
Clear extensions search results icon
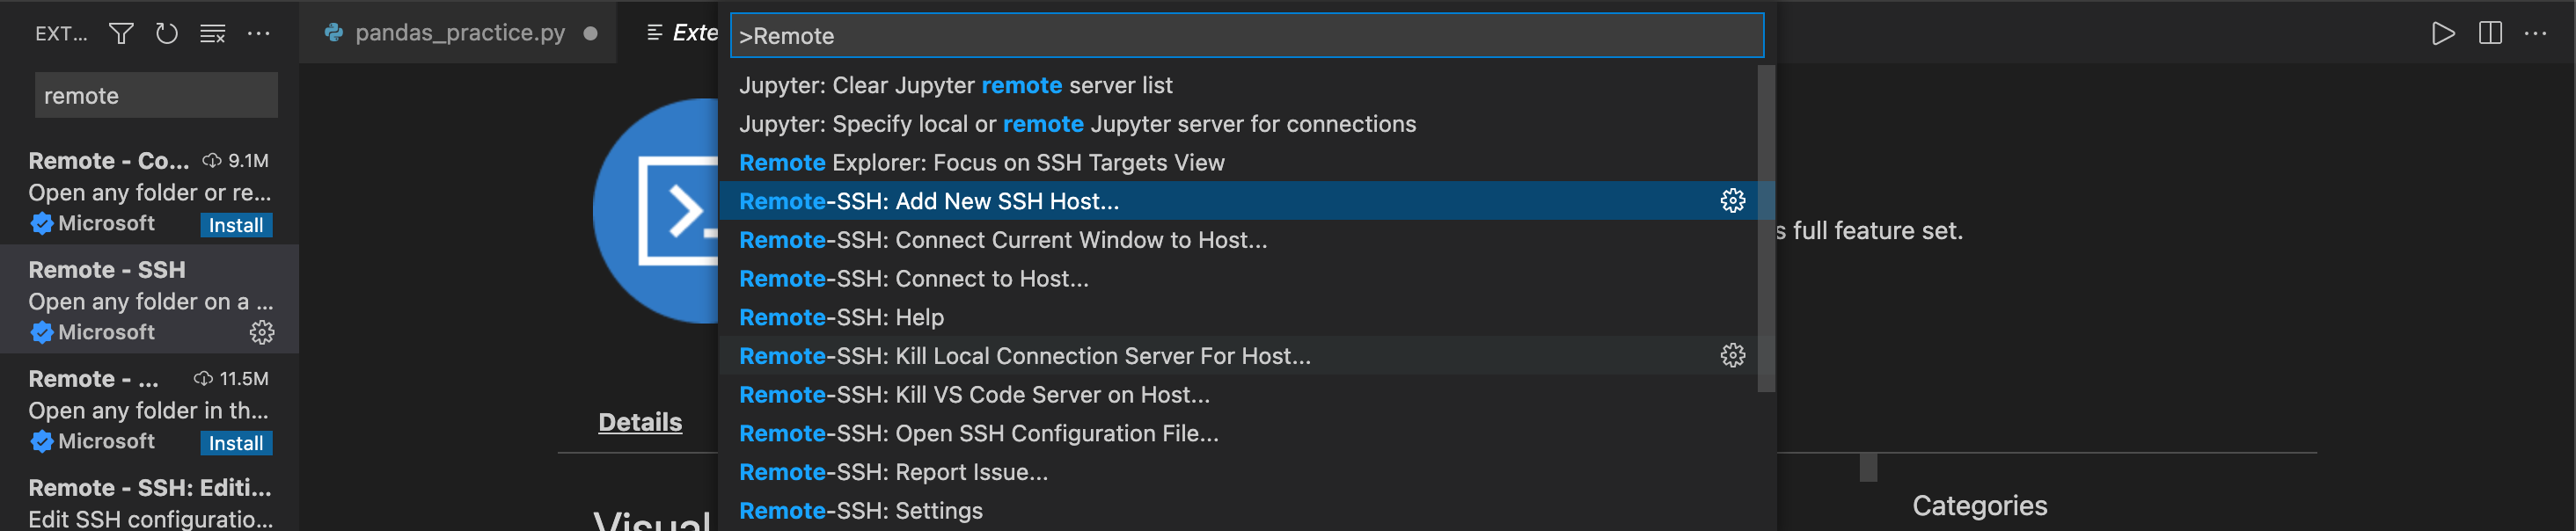tap(213, 34)
